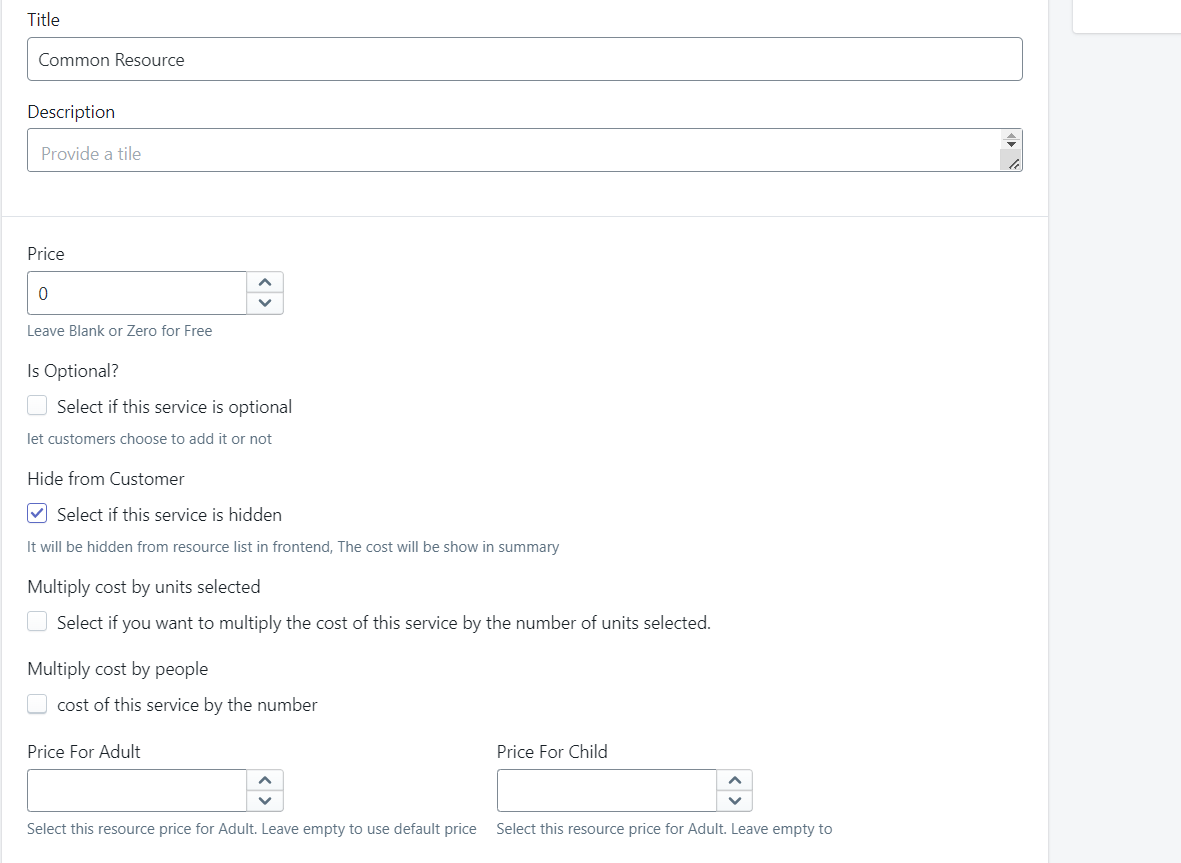The height and width of the screenshot is (863, 1181).
Task: Click the Description textarea resize grip
Action: click(1014, 163)
